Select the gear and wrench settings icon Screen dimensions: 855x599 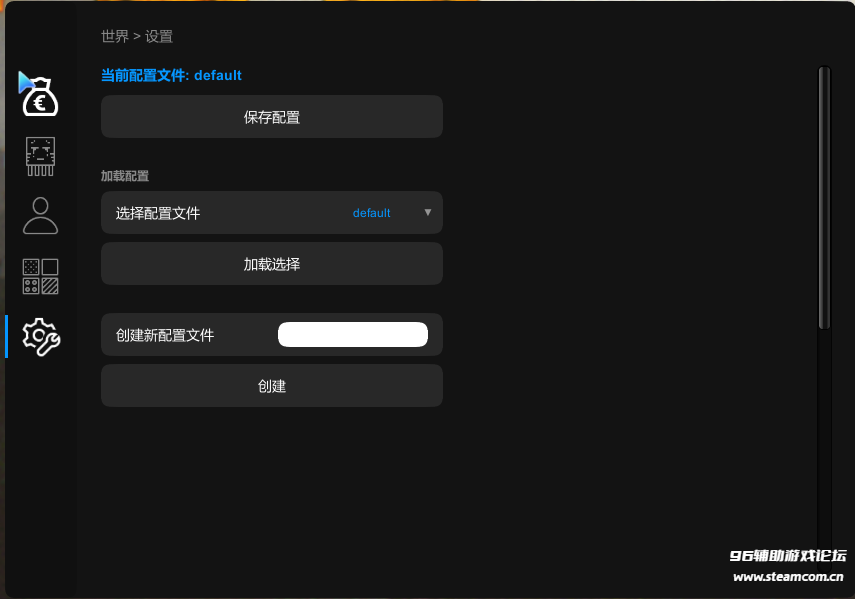click(x=41, y=337)
